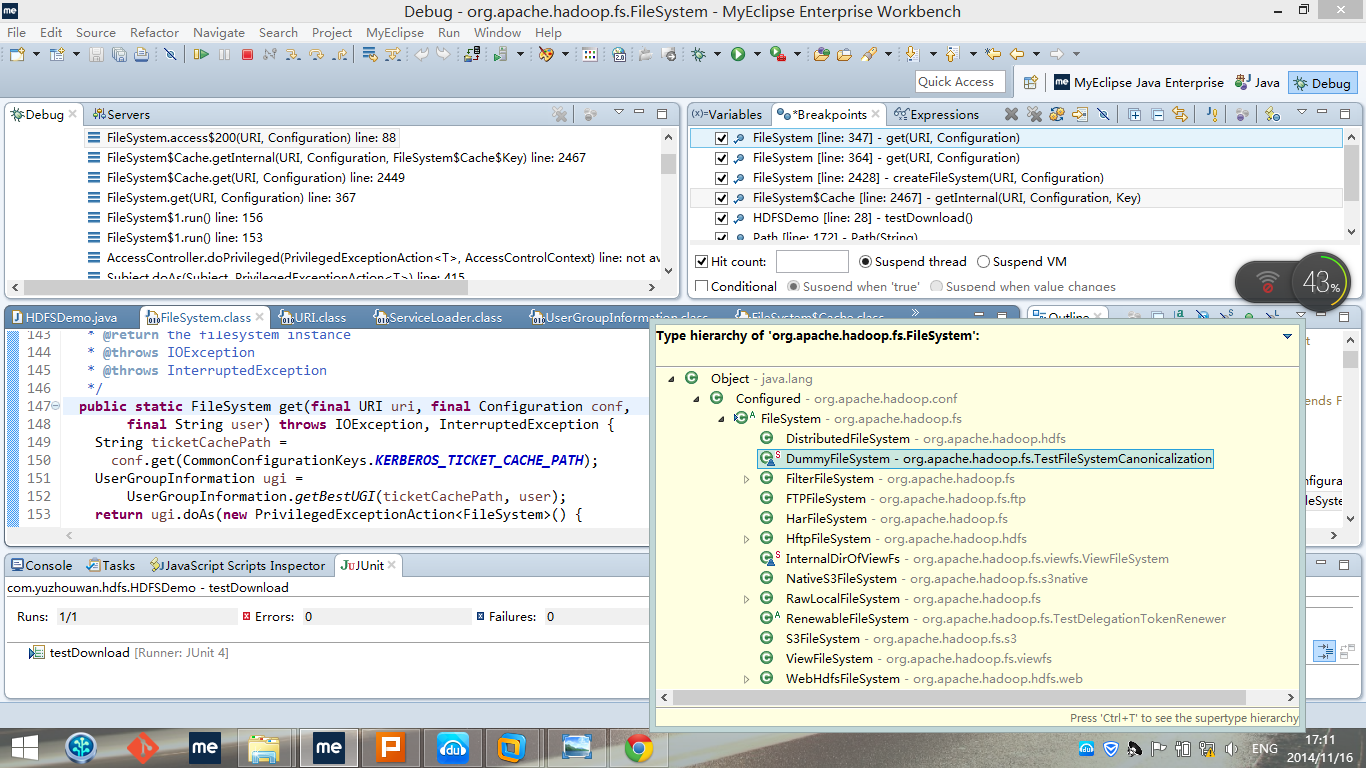This screenshot has width=1366, height=768.
Task: Enable the Conditional breakpoint checkbox
Action: 703,286
